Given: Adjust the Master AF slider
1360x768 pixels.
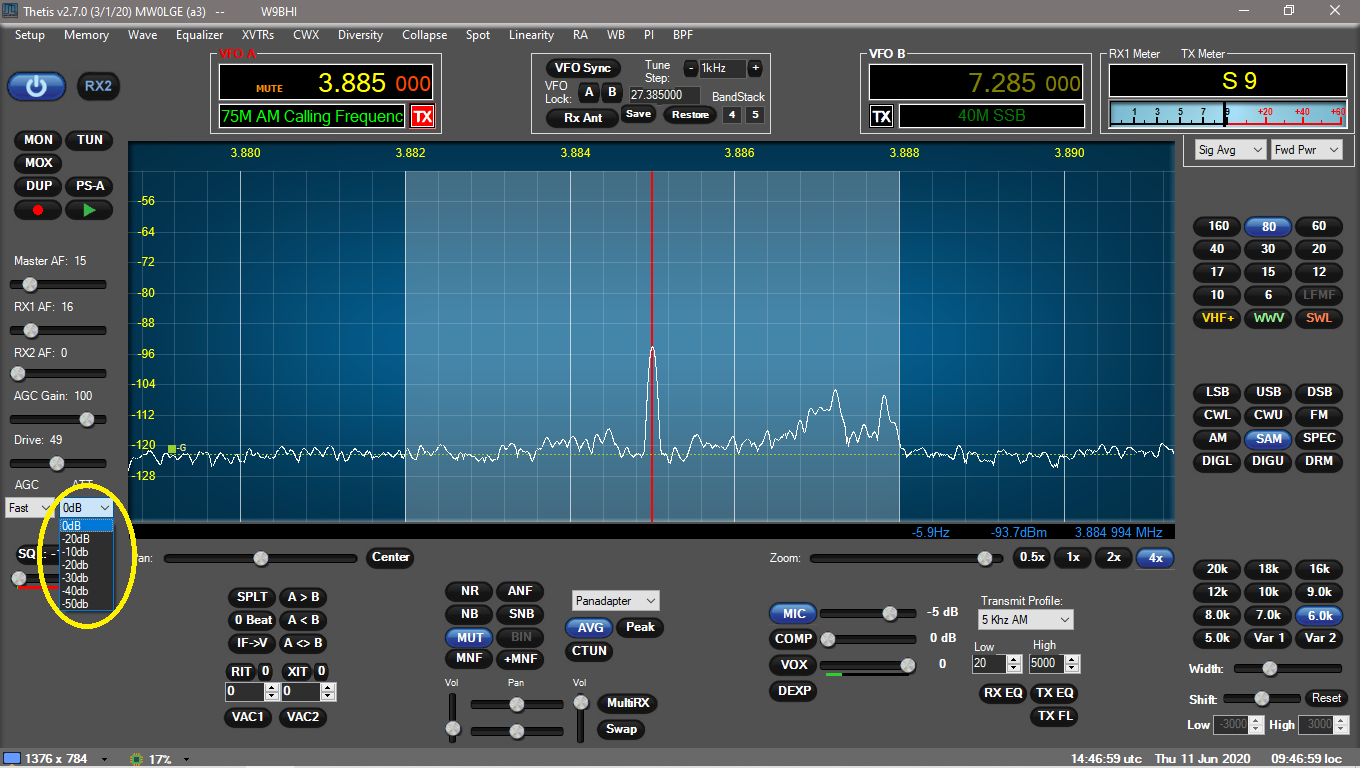Looking at the screenshot, I should tap(59, 285).
